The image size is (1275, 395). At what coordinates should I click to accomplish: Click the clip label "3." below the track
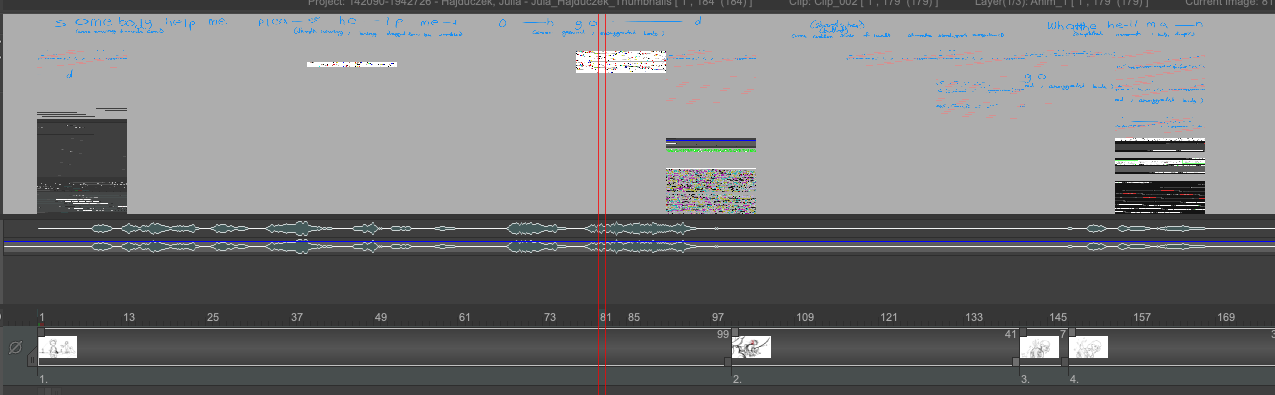point(1025,380)
